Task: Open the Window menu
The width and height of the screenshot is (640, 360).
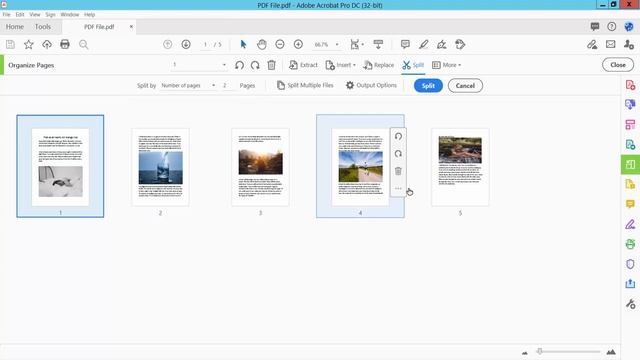Action: pos(70,14)
